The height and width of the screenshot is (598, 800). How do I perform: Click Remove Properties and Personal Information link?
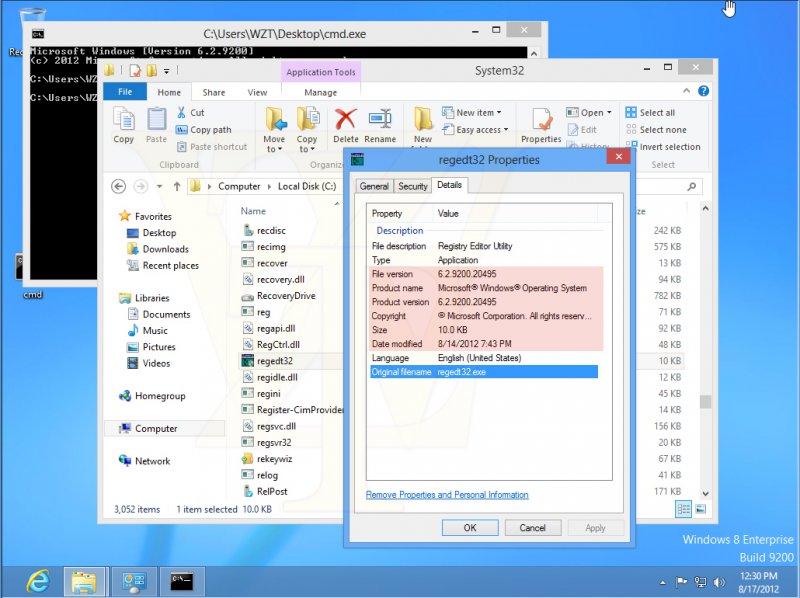(447, 495)
